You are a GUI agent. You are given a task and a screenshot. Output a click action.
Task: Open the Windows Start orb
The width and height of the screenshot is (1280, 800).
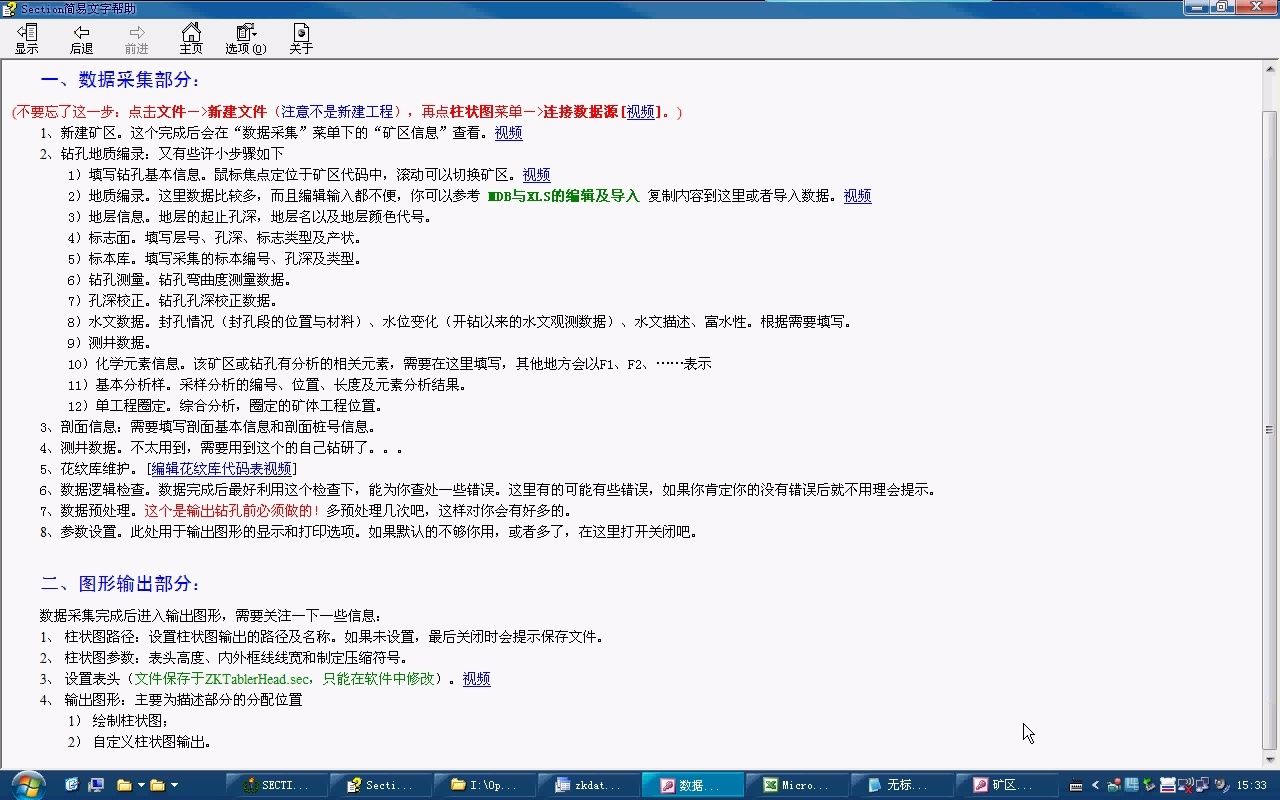coord(27,785)
